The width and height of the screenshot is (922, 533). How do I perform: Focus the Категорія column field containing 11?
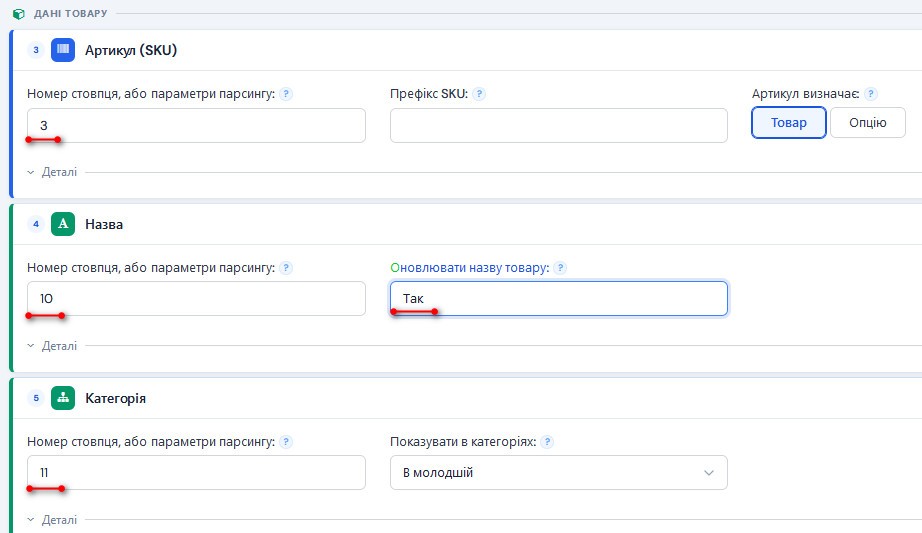pos(196,472)
